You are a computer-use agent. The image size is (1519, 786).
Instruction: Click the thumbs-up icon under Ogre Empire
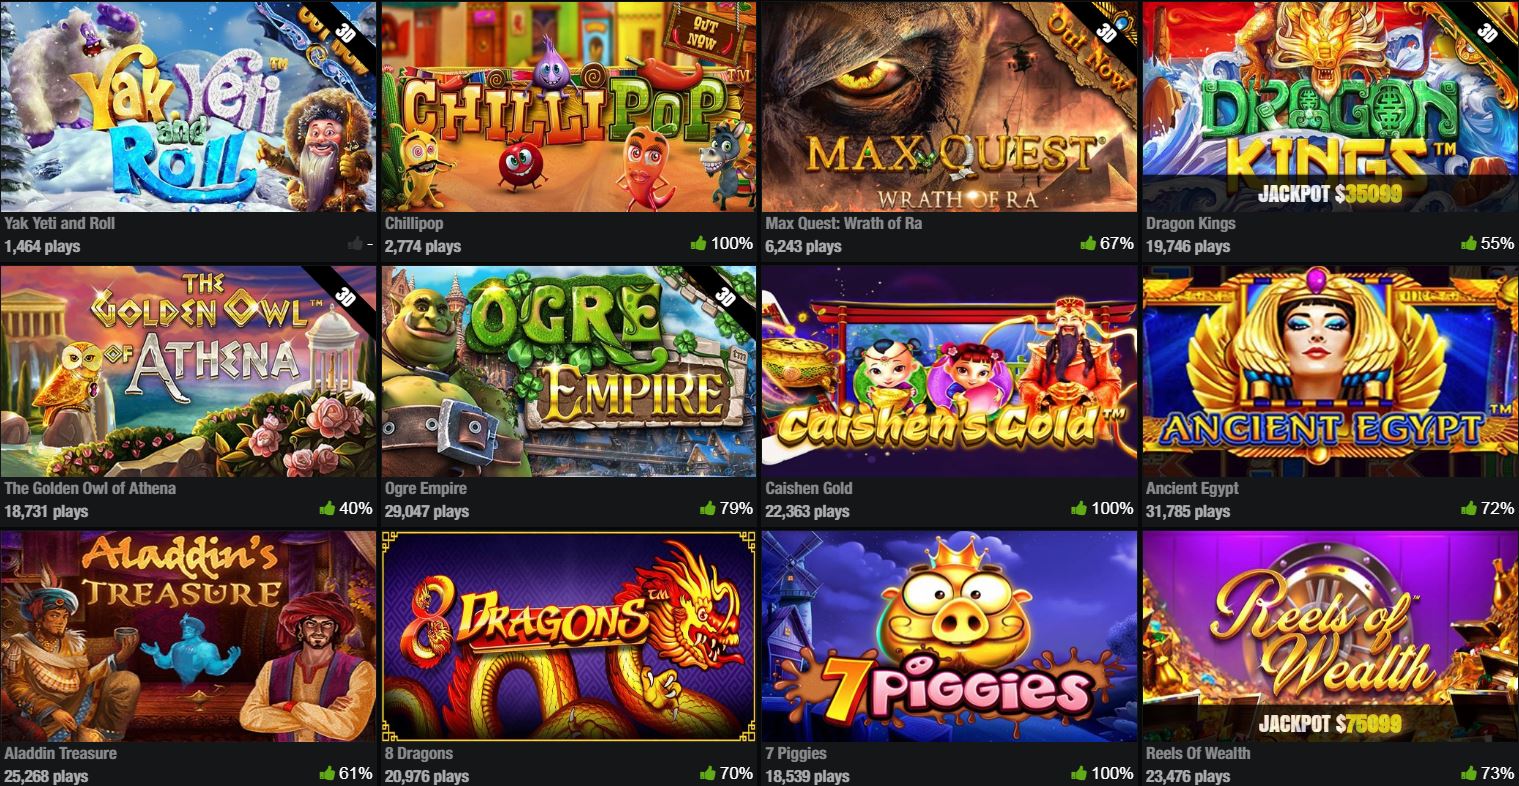(707, 508)
